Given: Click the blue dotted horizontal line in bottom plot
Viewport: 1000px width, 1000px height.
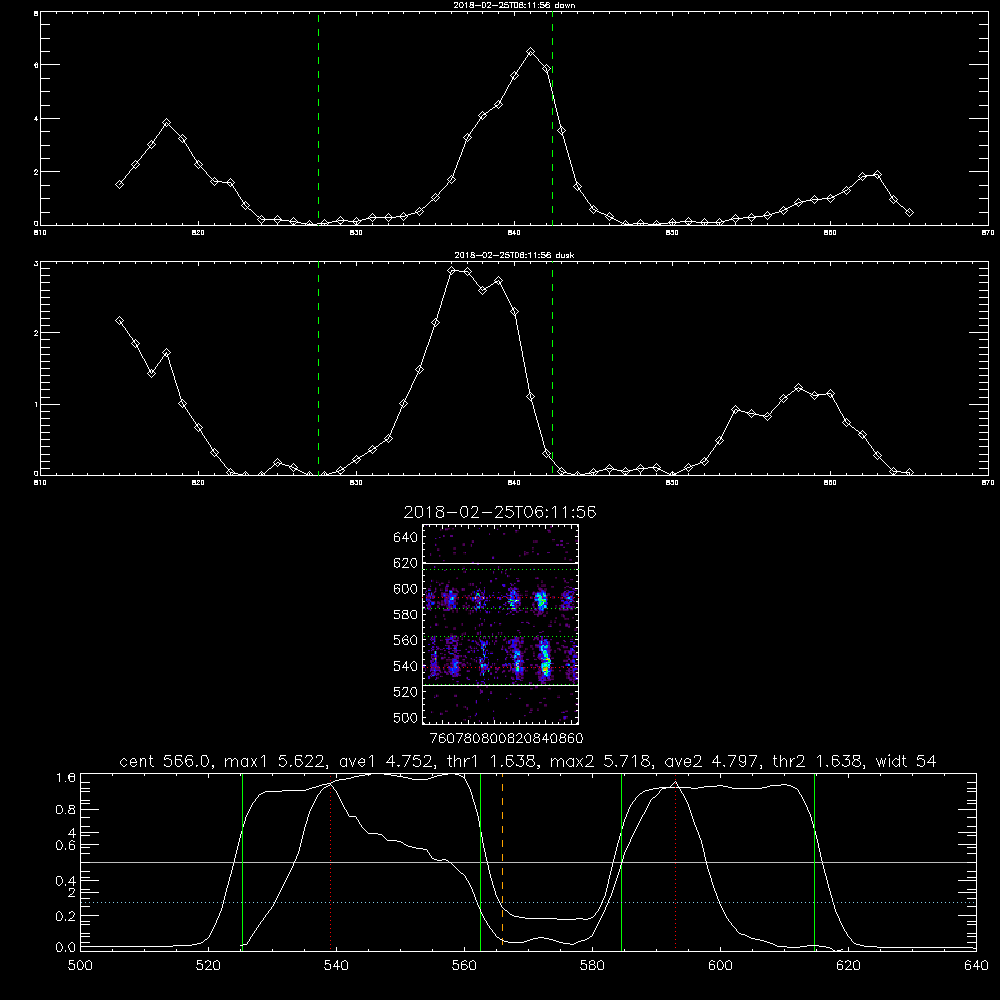Looking at the screenshot, I should tap(528, 902).
